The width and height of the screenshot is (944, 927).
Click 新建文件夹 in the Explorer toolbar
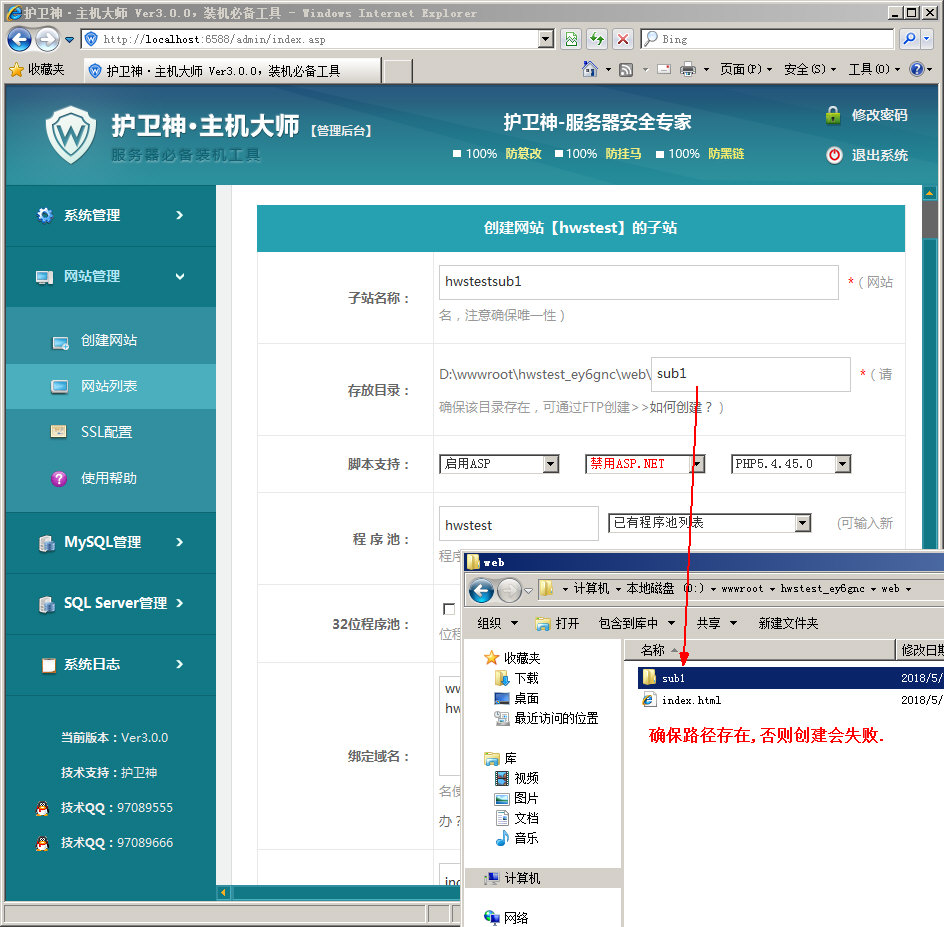(x=788, y=623)
